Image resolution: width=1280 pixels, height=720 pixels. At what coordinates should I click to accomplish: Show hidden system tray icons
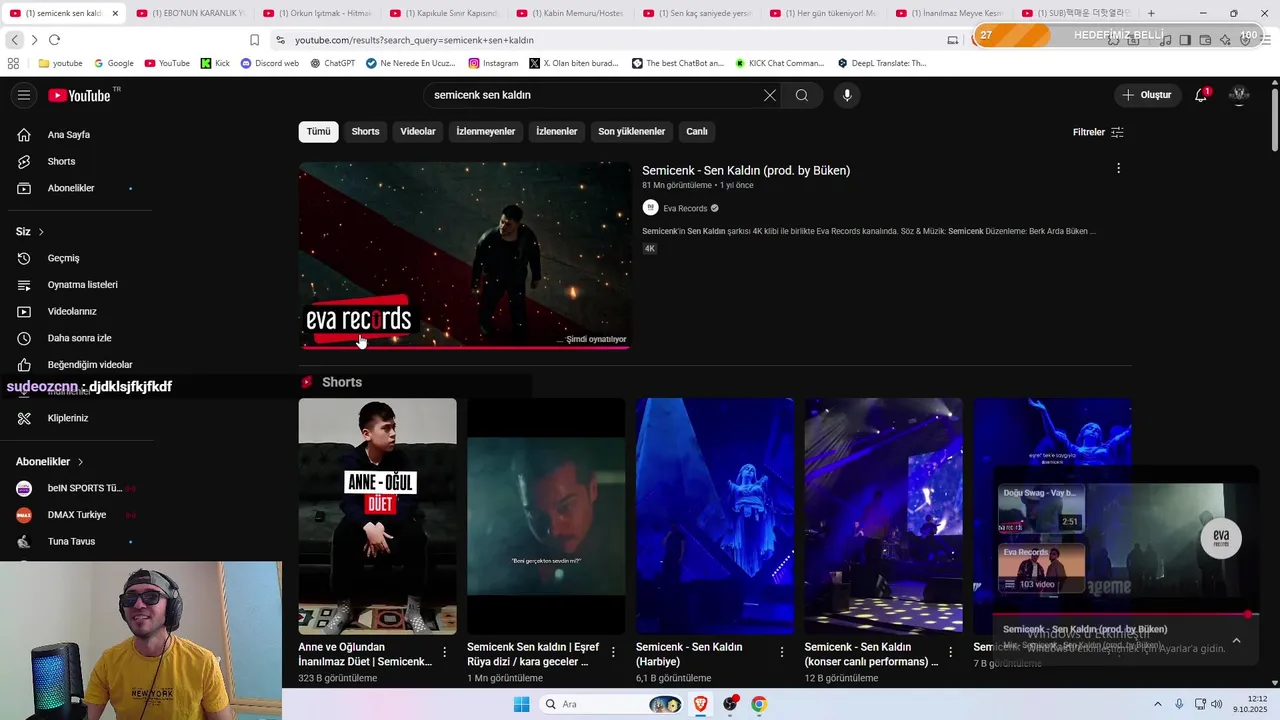1158,704
